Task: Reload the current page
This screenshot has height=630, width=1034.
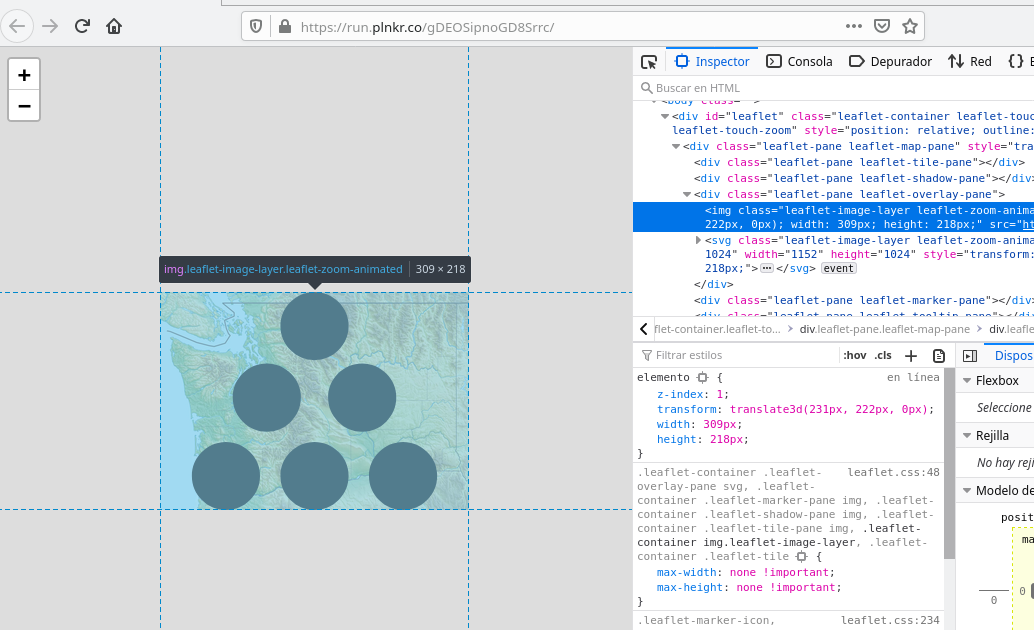Action: coord(82,26)
